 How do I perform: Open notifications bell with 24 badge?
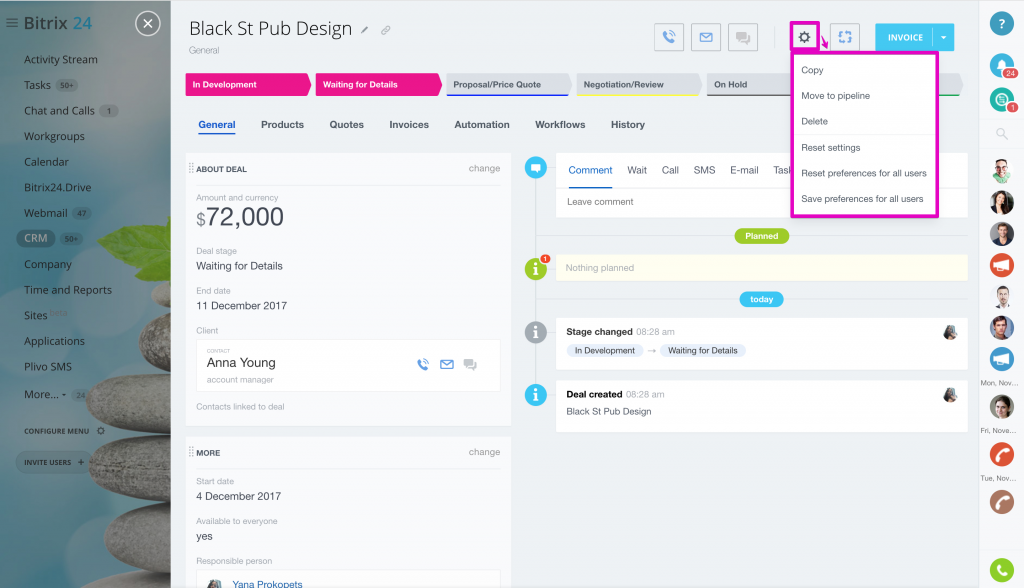click(1002, 65)
